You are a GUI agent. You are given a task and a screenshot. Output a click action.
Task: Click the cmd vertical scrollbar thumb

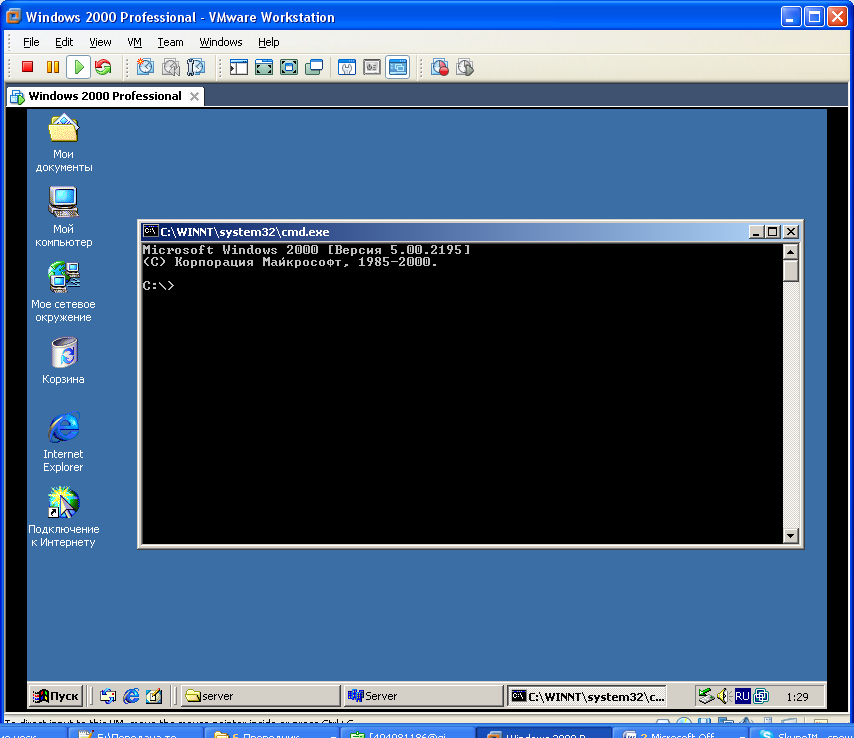click(x=791, y=270)
